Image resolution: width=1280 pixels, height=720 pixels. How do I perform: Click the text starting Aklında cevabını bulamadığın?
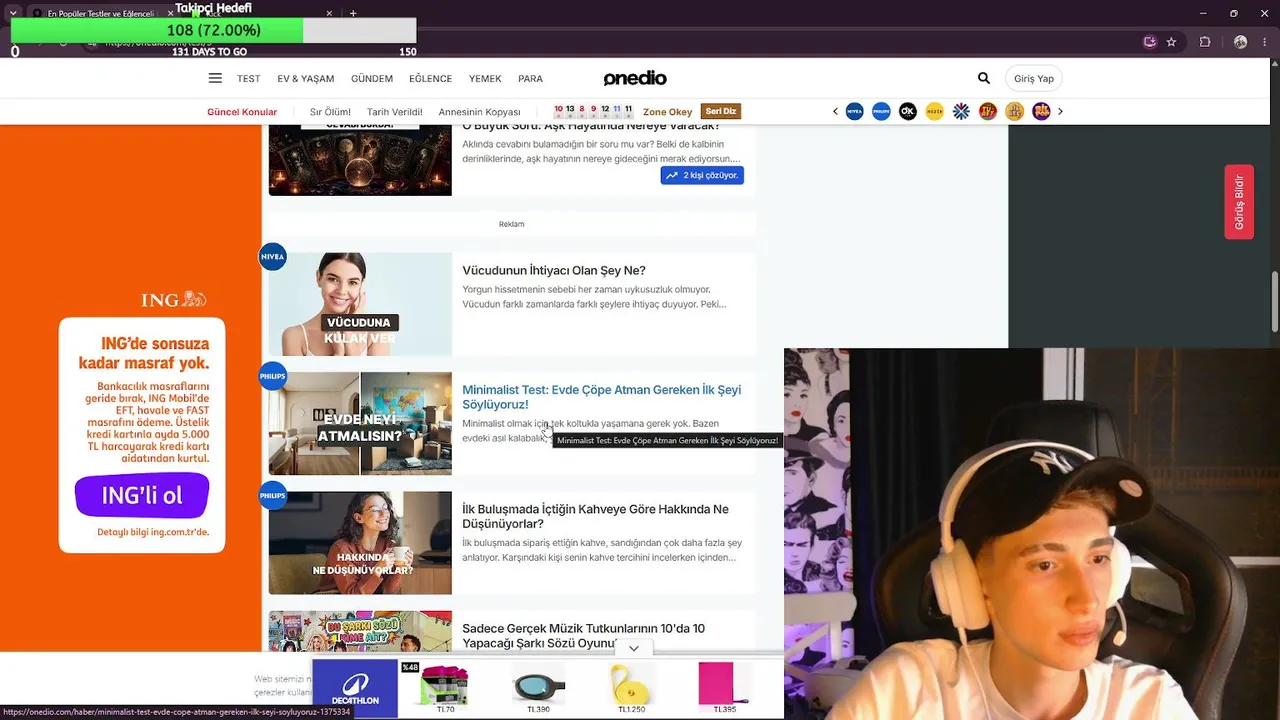(x=601, y=151)
